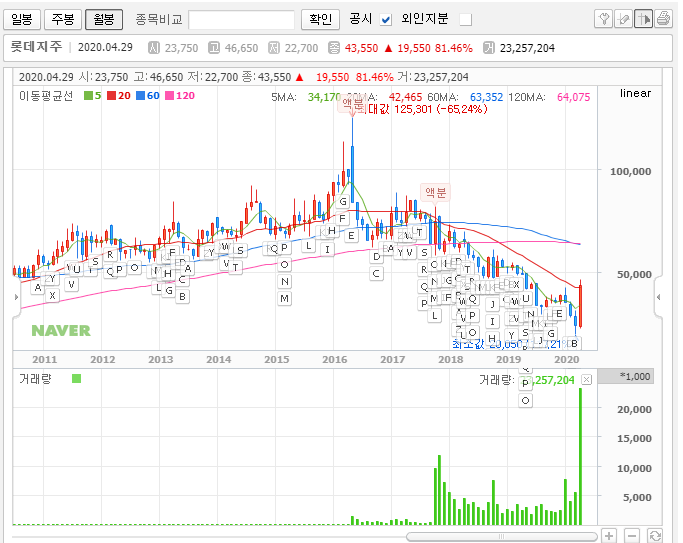The width and height of the screenshot is (683, 543).
Task: Zoom in with the plus button
Action: click(x=609, y=536)
